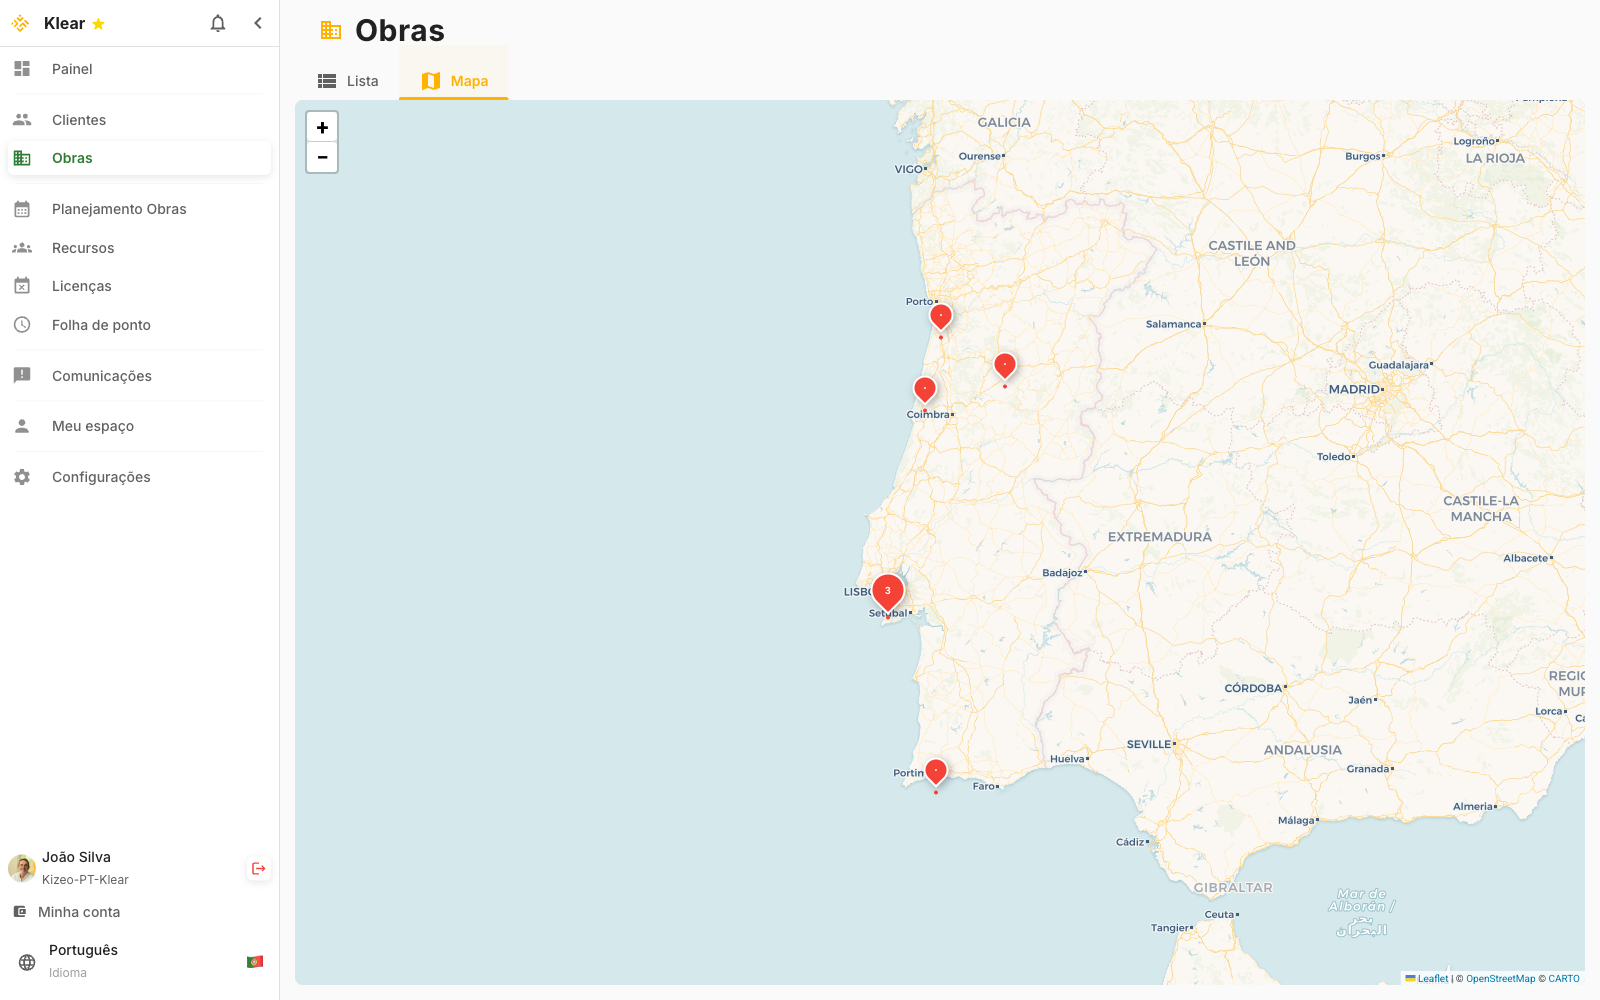
Task: Click the Portuguese flag language icon
Action: pos(255,960)
